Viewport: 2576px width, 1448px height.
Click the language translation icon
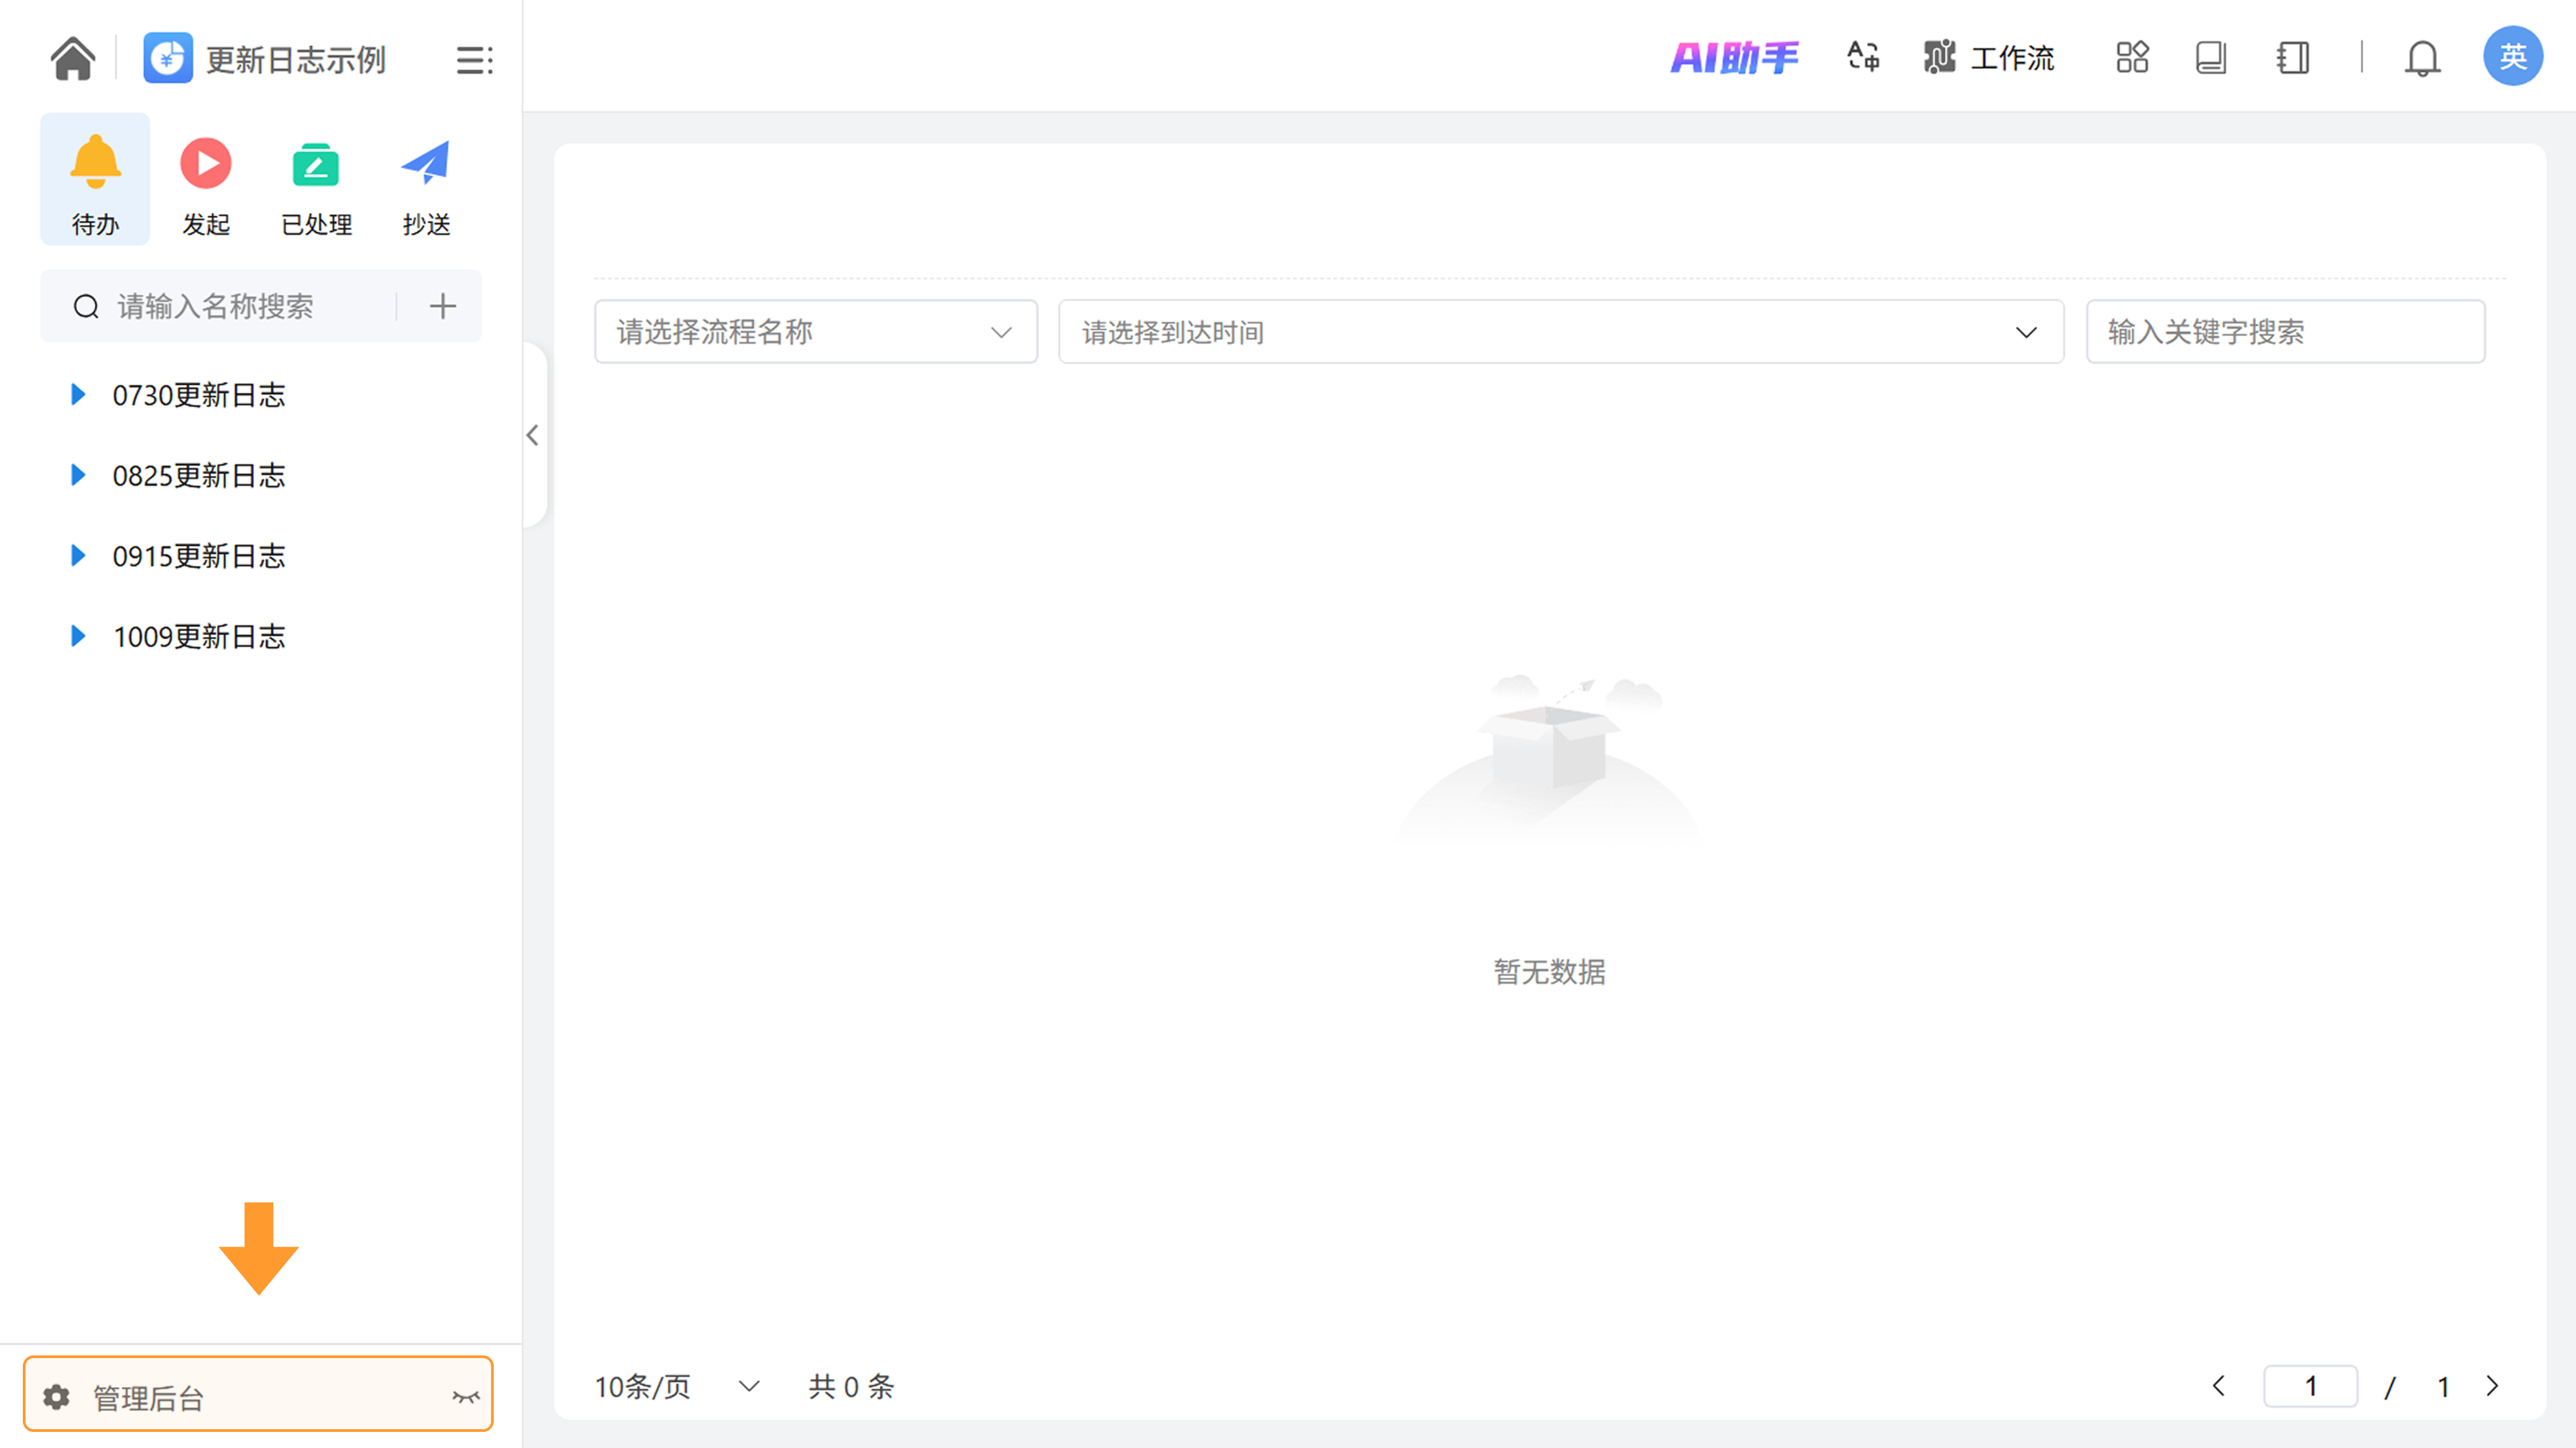point(1862,57)
